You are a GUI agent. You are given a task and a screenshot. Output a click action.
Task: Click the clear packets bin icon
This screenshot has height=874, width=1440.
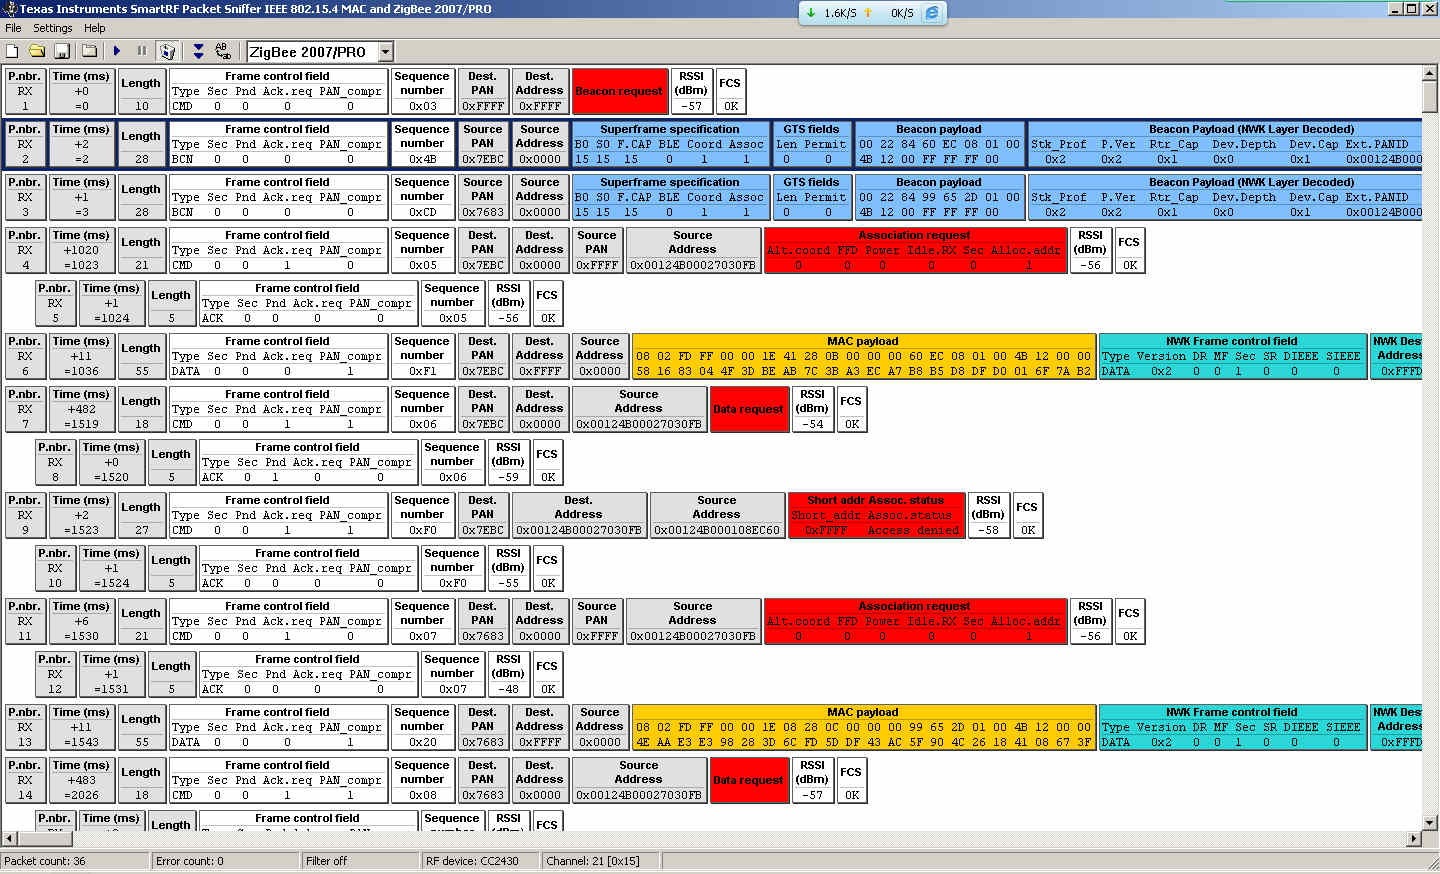point(167,51)
